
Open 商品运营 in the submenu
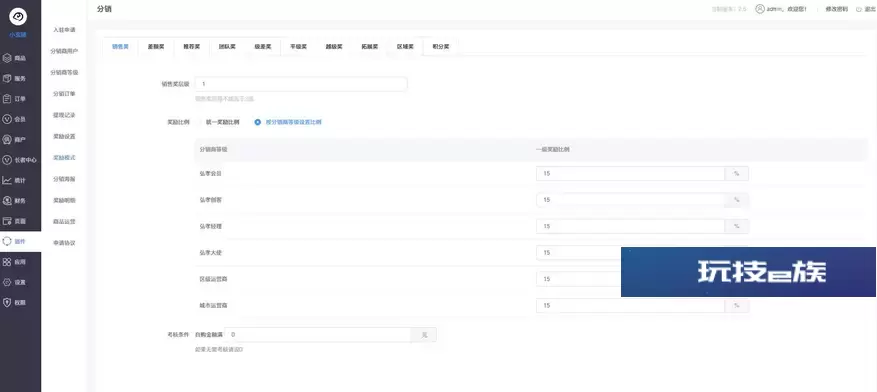click(x=64, y=221)
